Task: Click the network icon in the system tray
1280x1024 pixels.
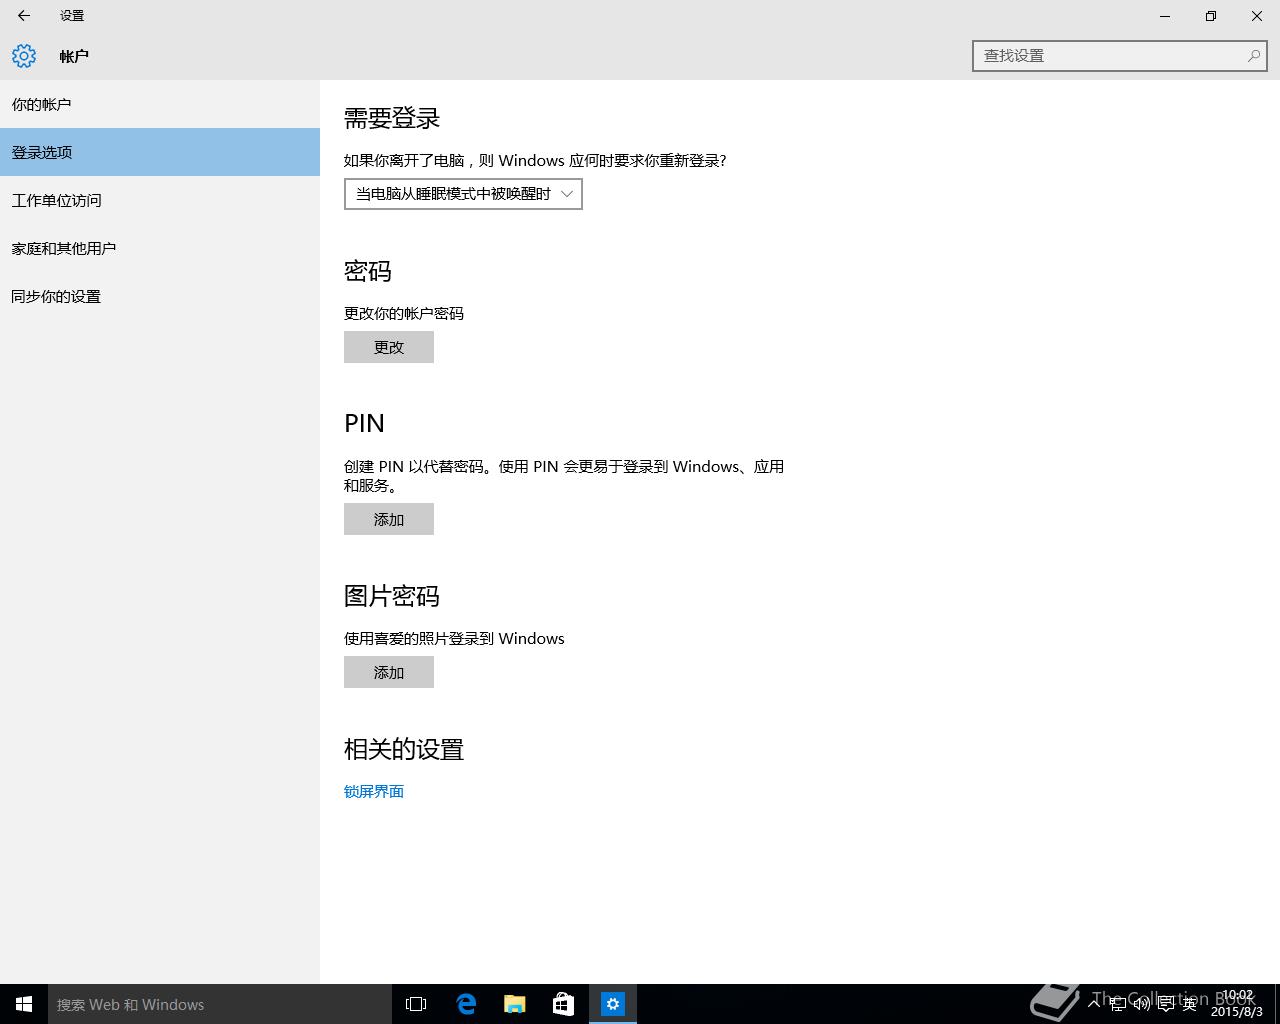Action: [x=1118, y=1004]
